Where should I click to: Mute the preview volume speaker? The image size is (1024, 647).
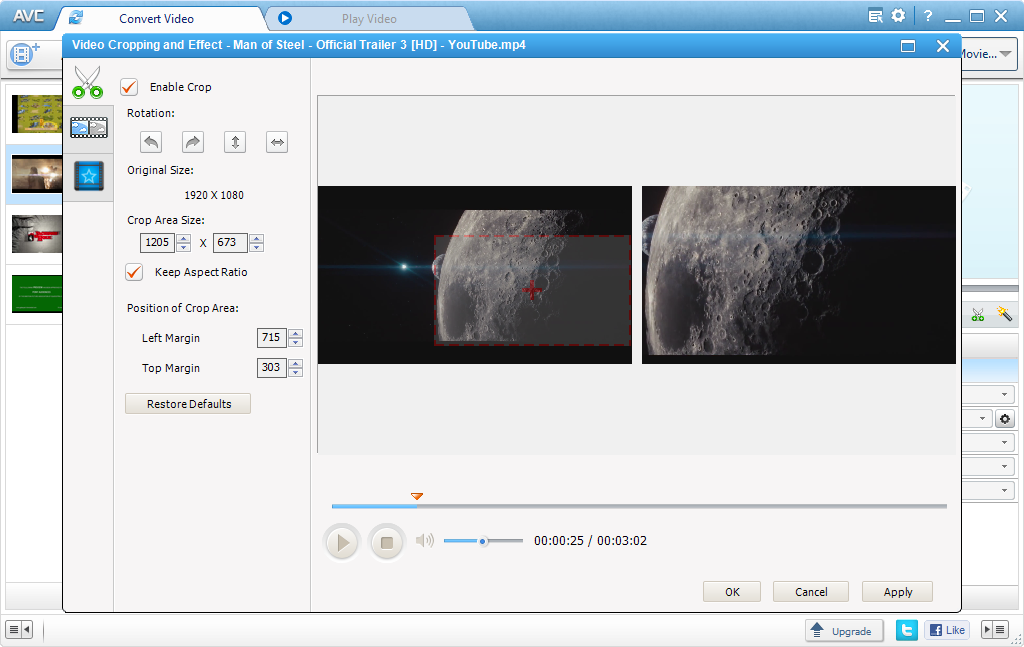424,540
